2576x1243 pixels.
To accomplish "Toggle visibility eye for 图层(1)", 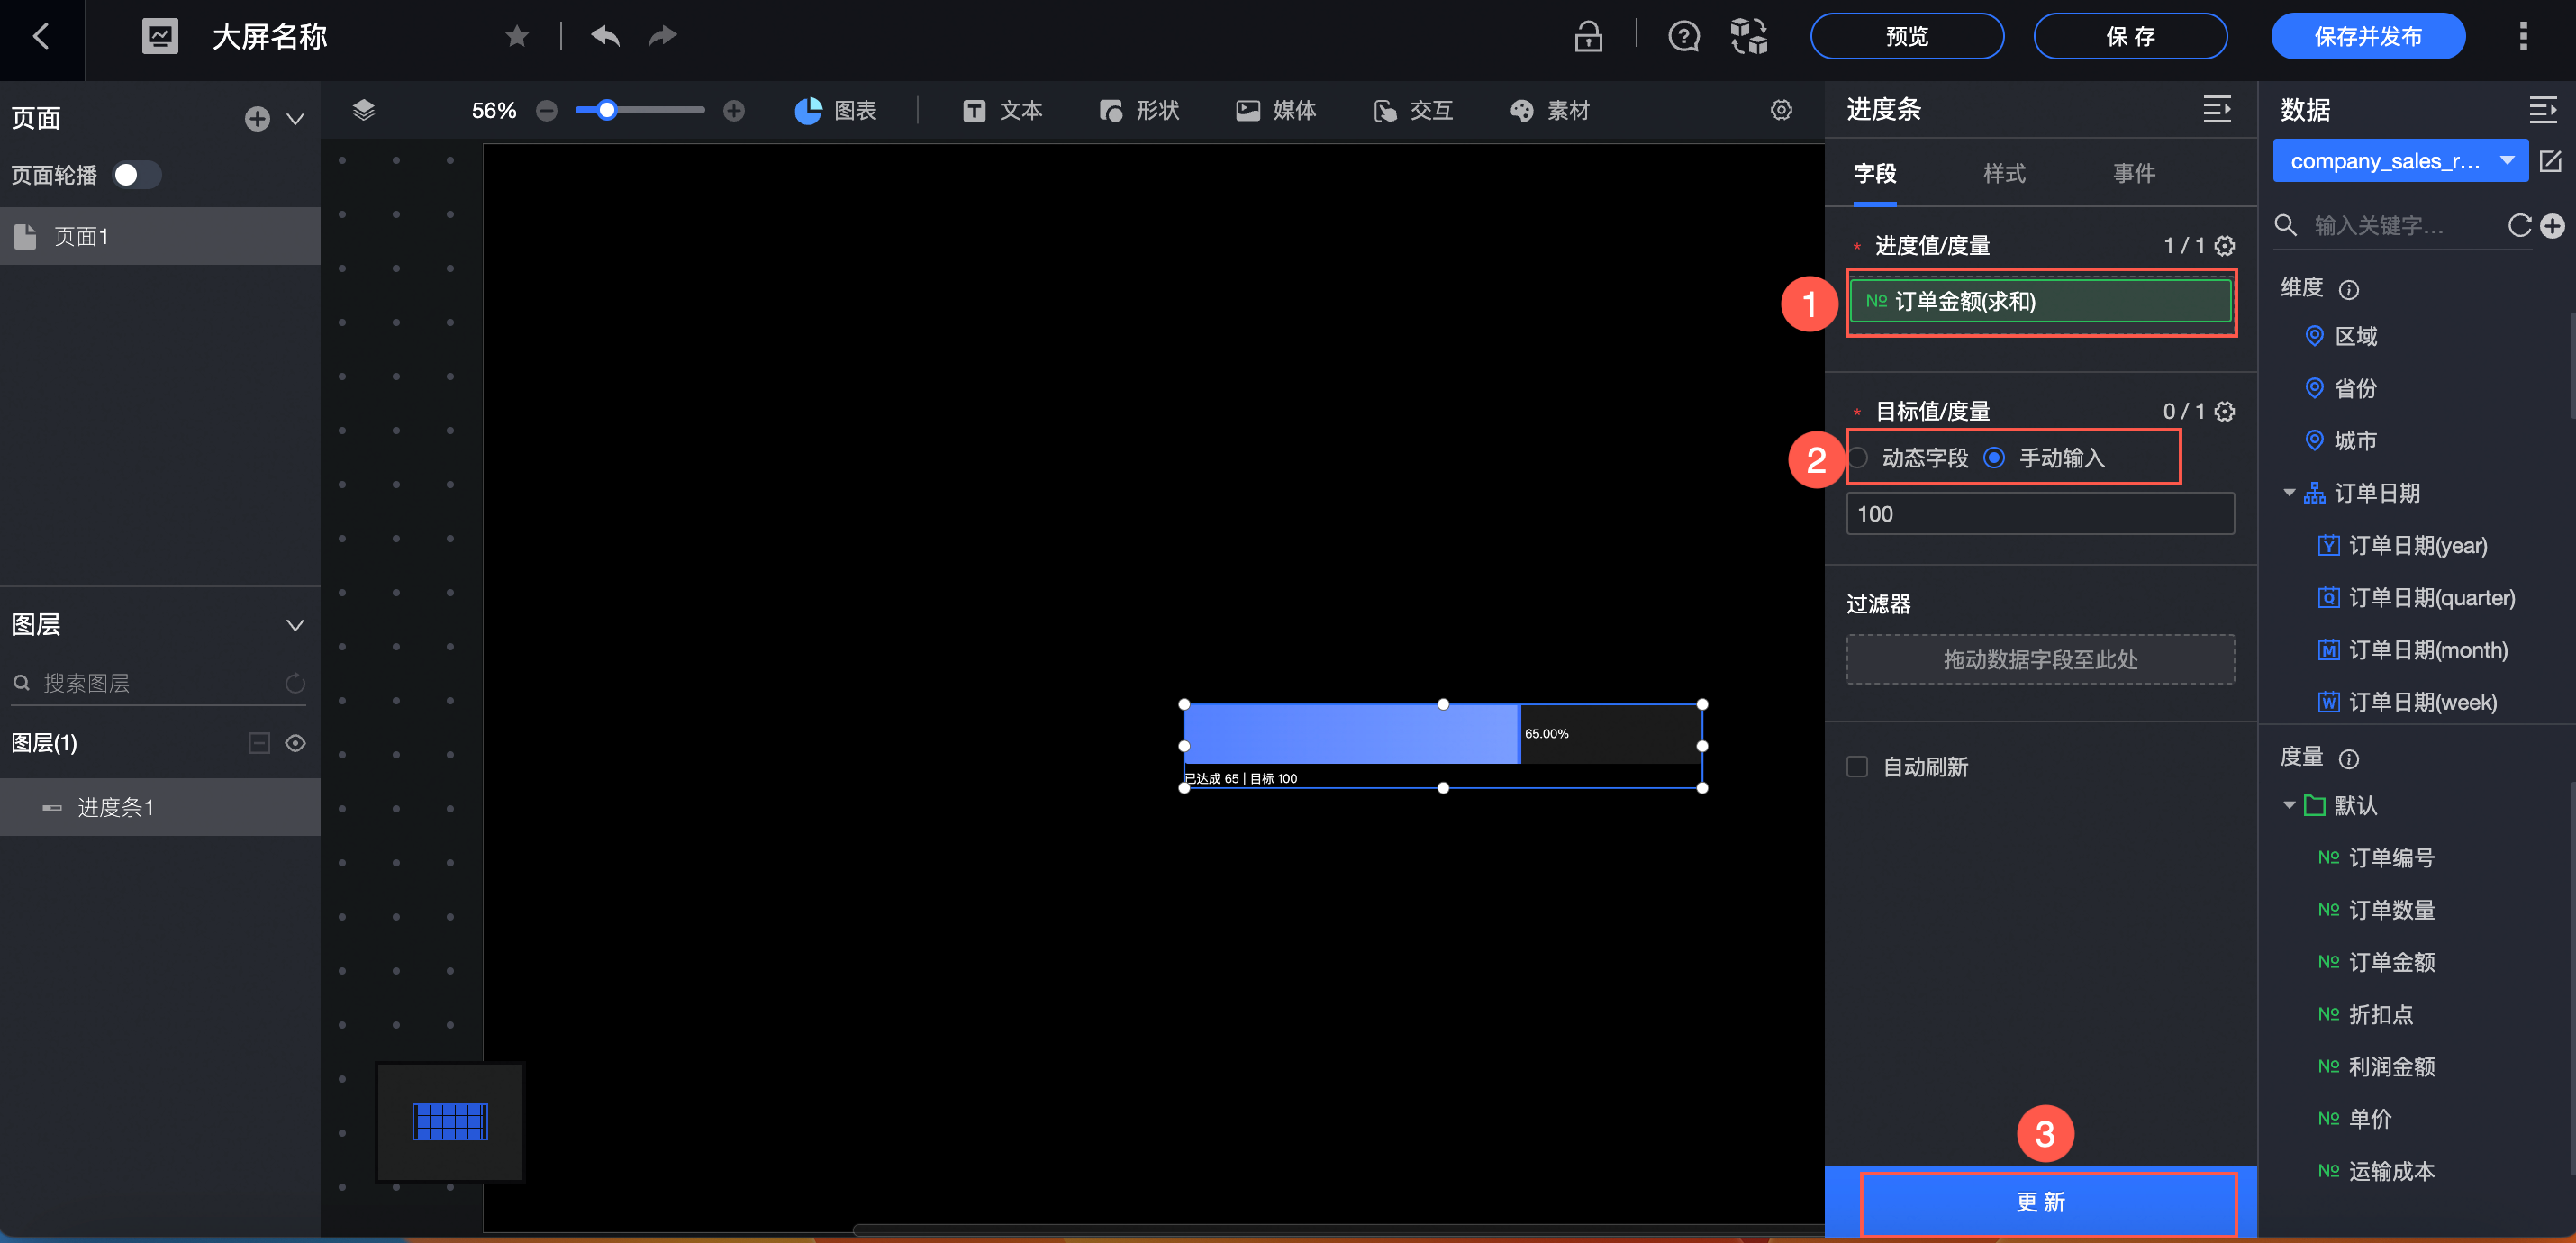I will pos(295,743).
